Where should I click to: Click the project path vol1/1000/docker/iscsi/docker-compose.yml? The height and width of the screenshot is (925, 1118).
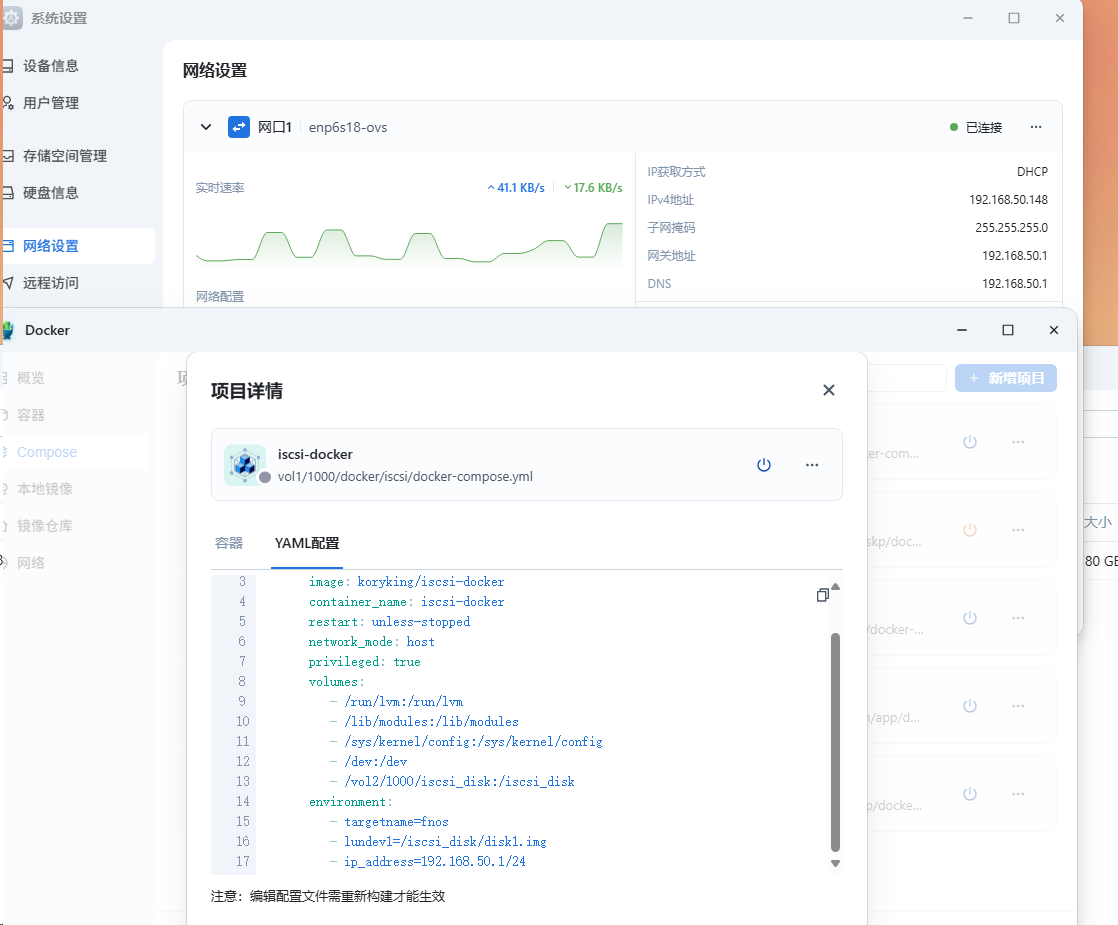405,476
